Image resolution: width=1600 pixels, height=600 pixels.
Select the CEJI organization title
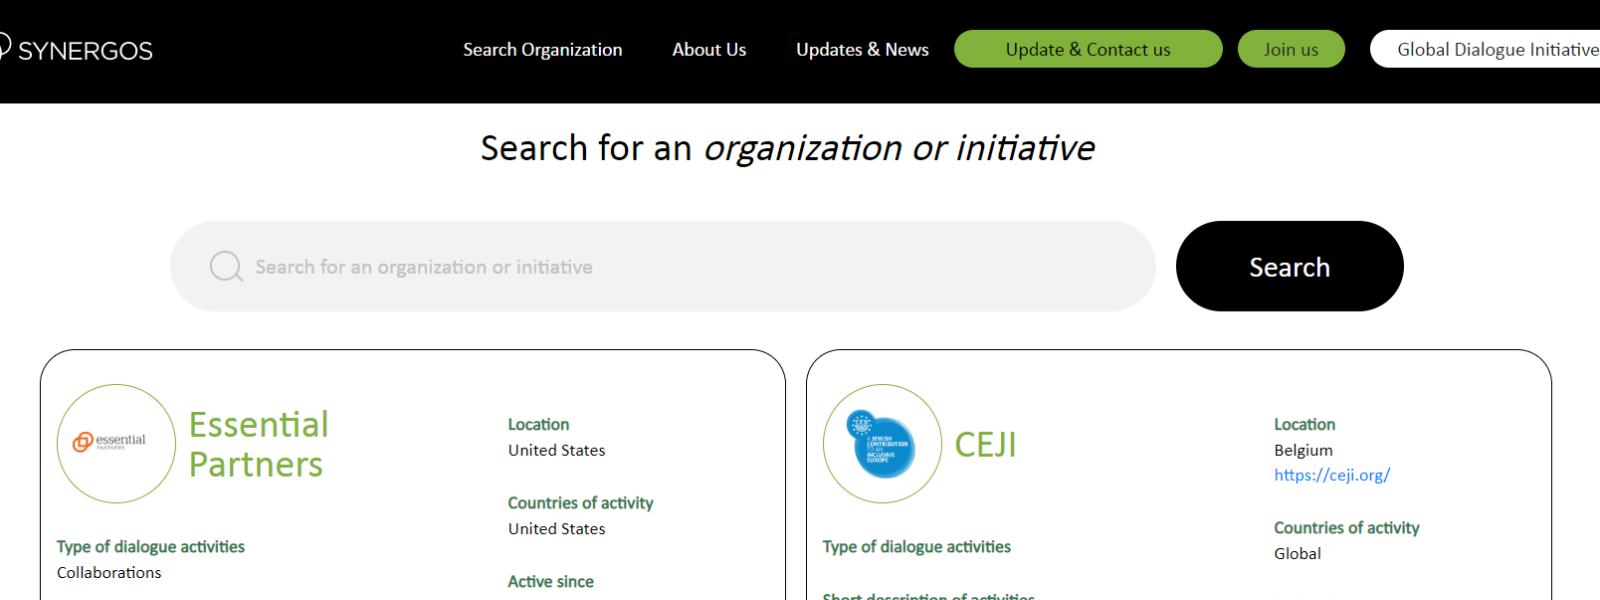point(985,444)
